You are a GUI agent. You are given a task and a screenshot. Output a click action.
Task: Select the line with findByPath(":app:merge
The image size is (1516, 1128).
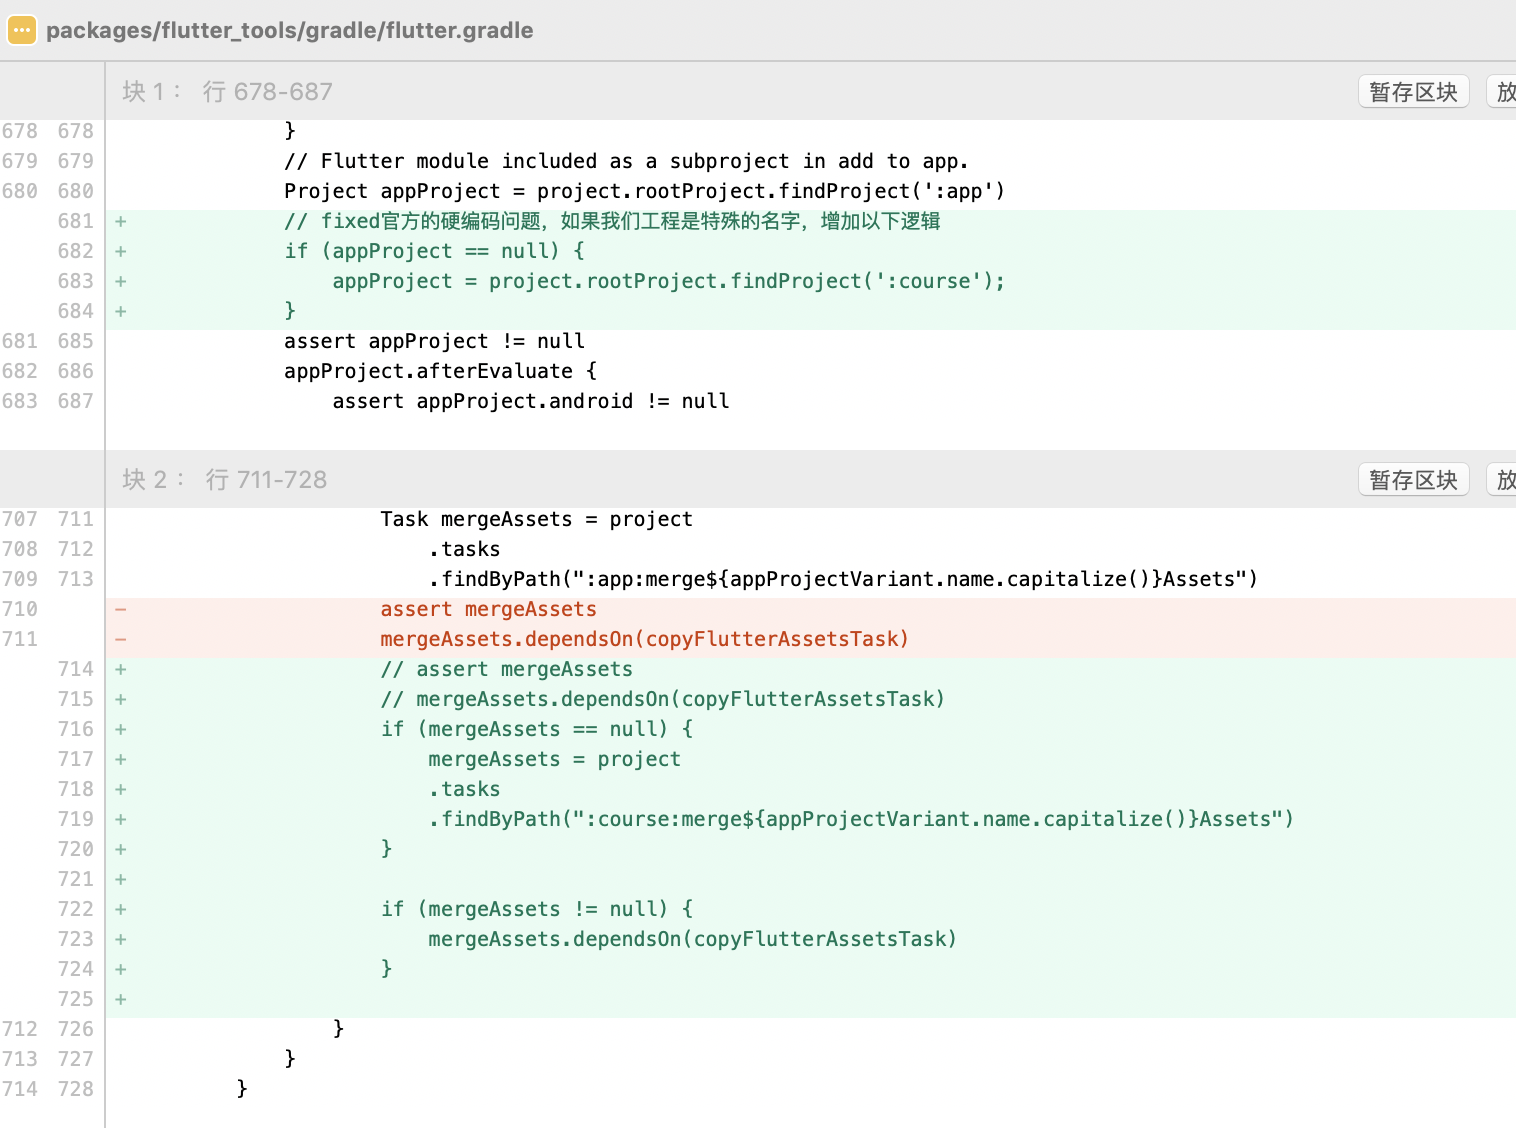(843, 579)
